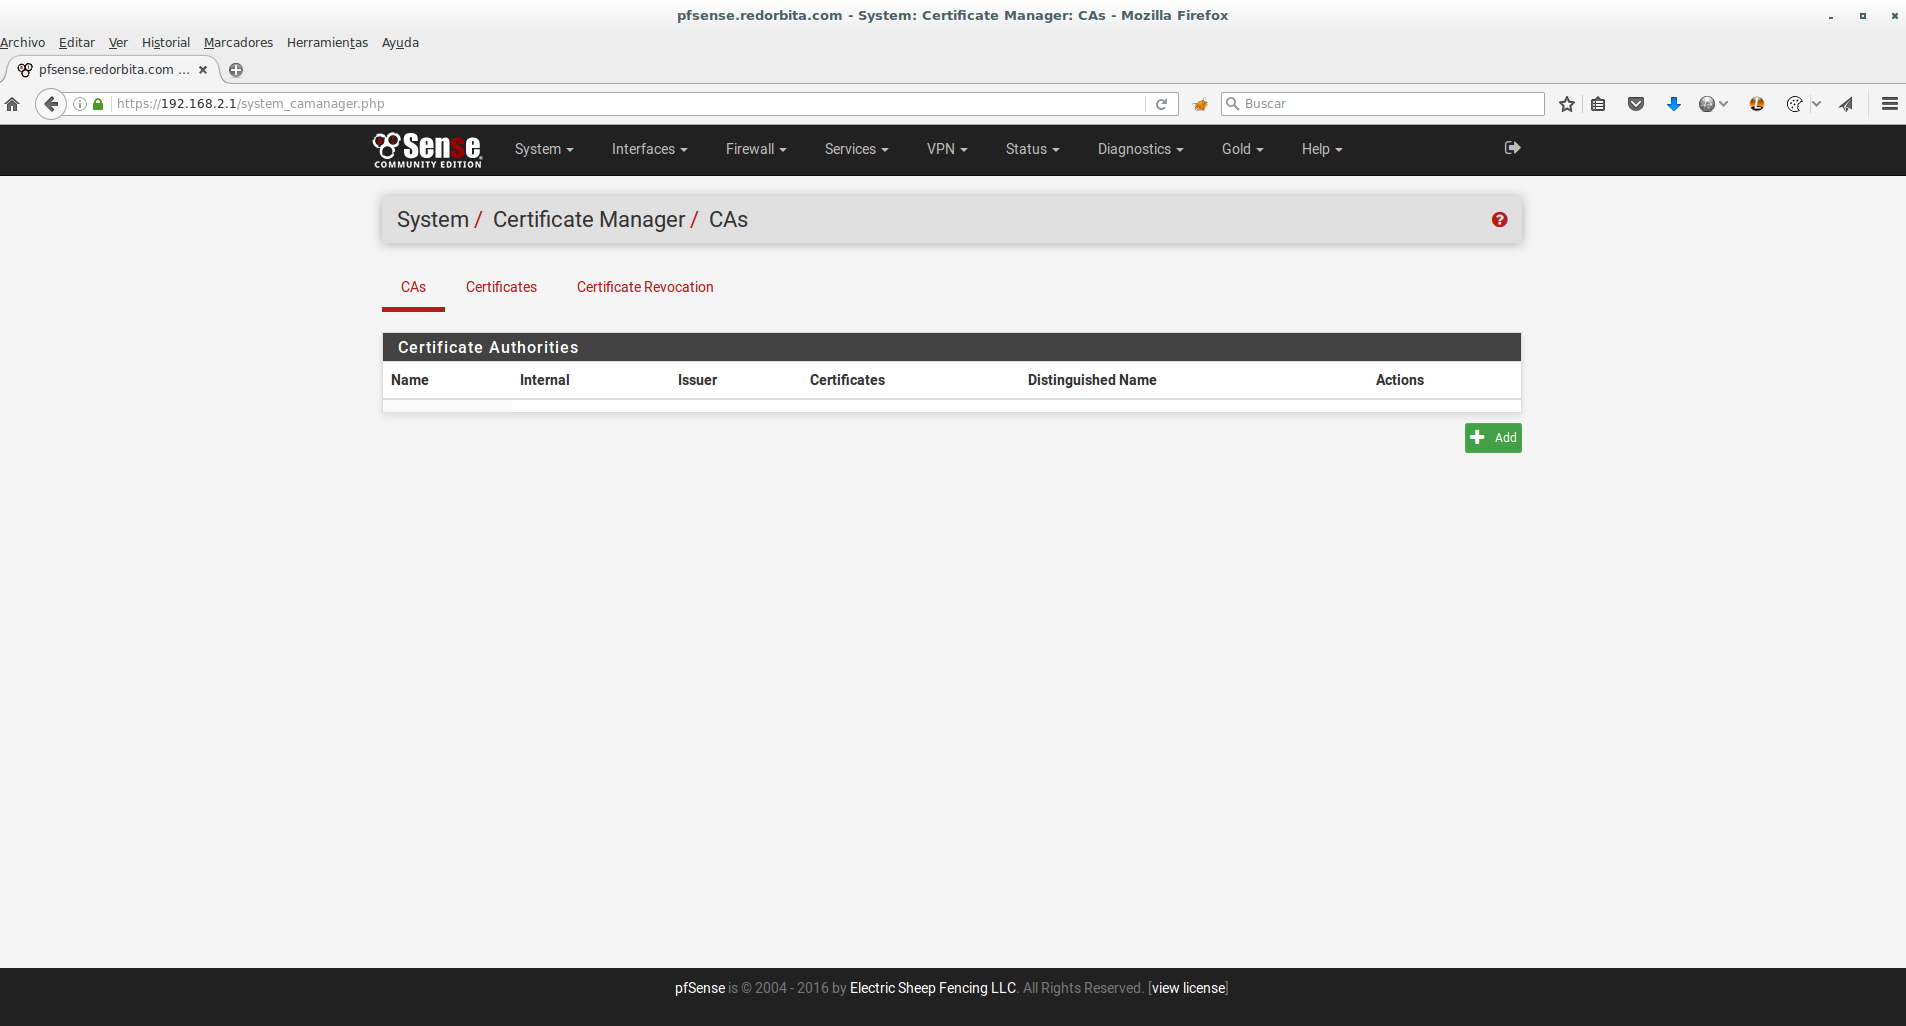This screenshot has width=1906, height=1026.
Task: Open the view license link
Action: point(1188,988)
